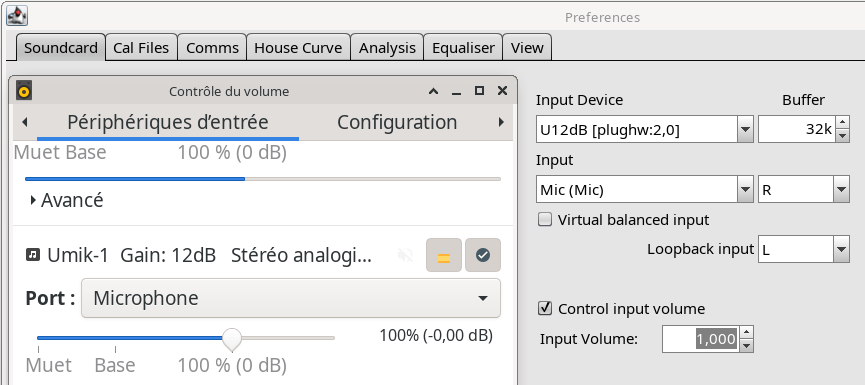The height and width of the screenshot is (385, 865).
Task: Click the Umik-1 volume slider handle
Action: (232, 338)
